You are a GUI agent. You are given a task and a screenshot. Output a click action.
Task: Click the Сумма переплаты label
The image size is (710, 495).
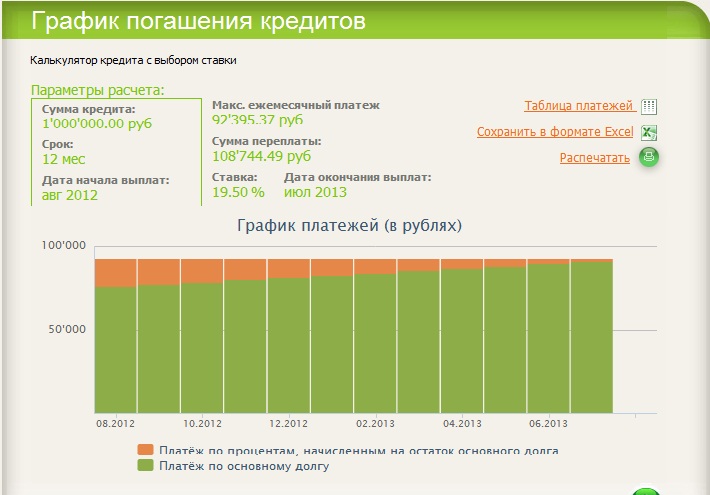click(x=266, y=141)
